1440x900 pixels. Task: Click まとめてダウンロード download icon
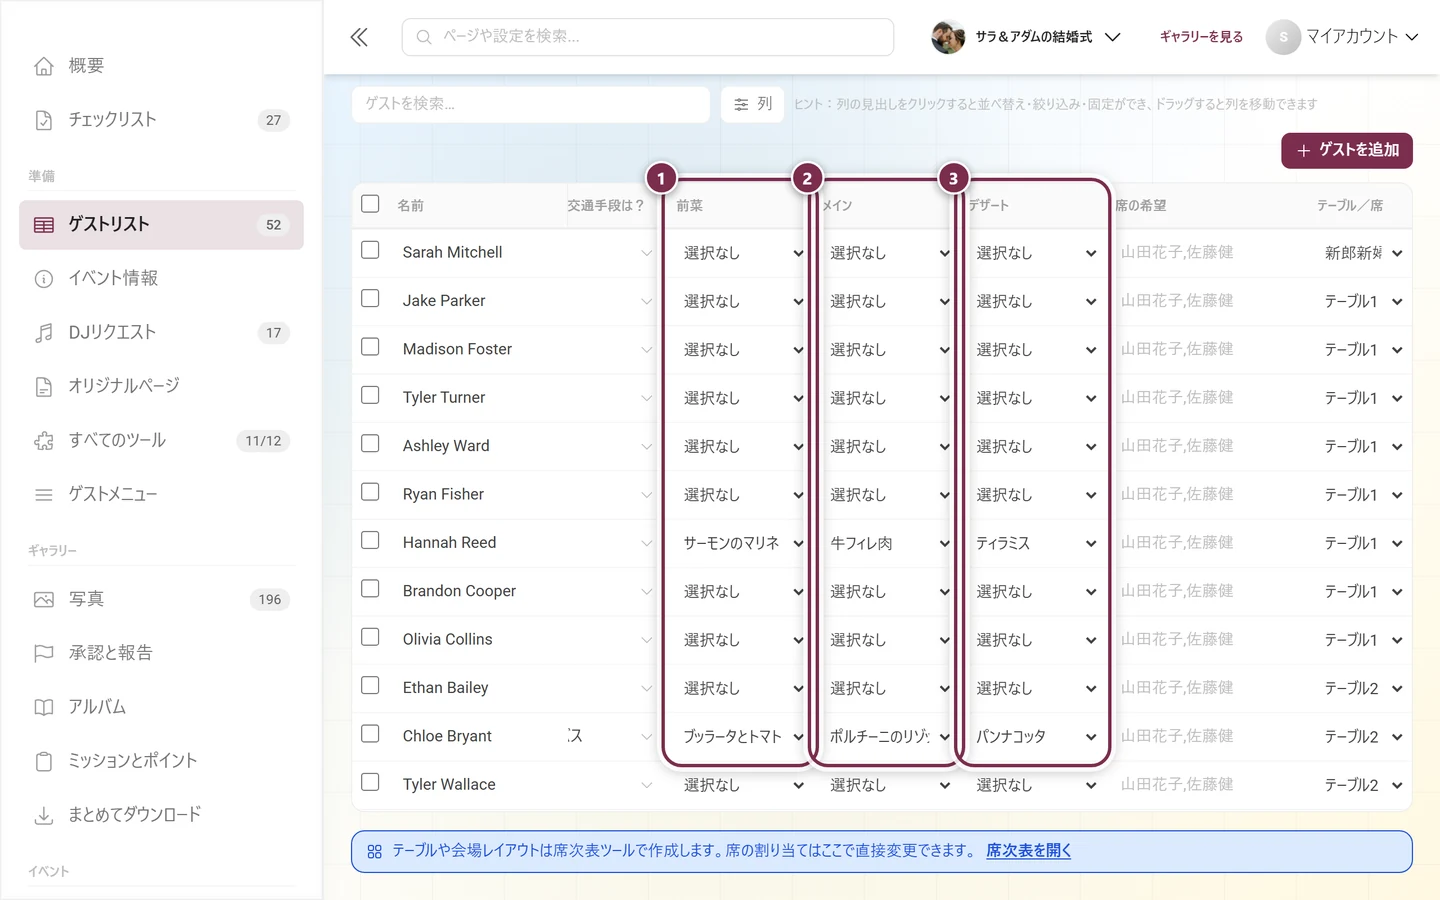44,816
